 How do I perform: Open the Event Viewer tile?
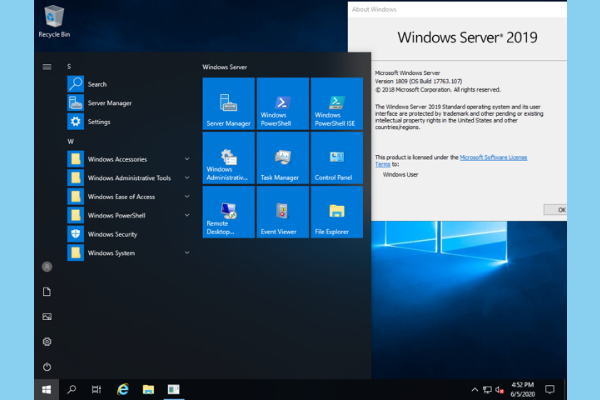(282, 212)
